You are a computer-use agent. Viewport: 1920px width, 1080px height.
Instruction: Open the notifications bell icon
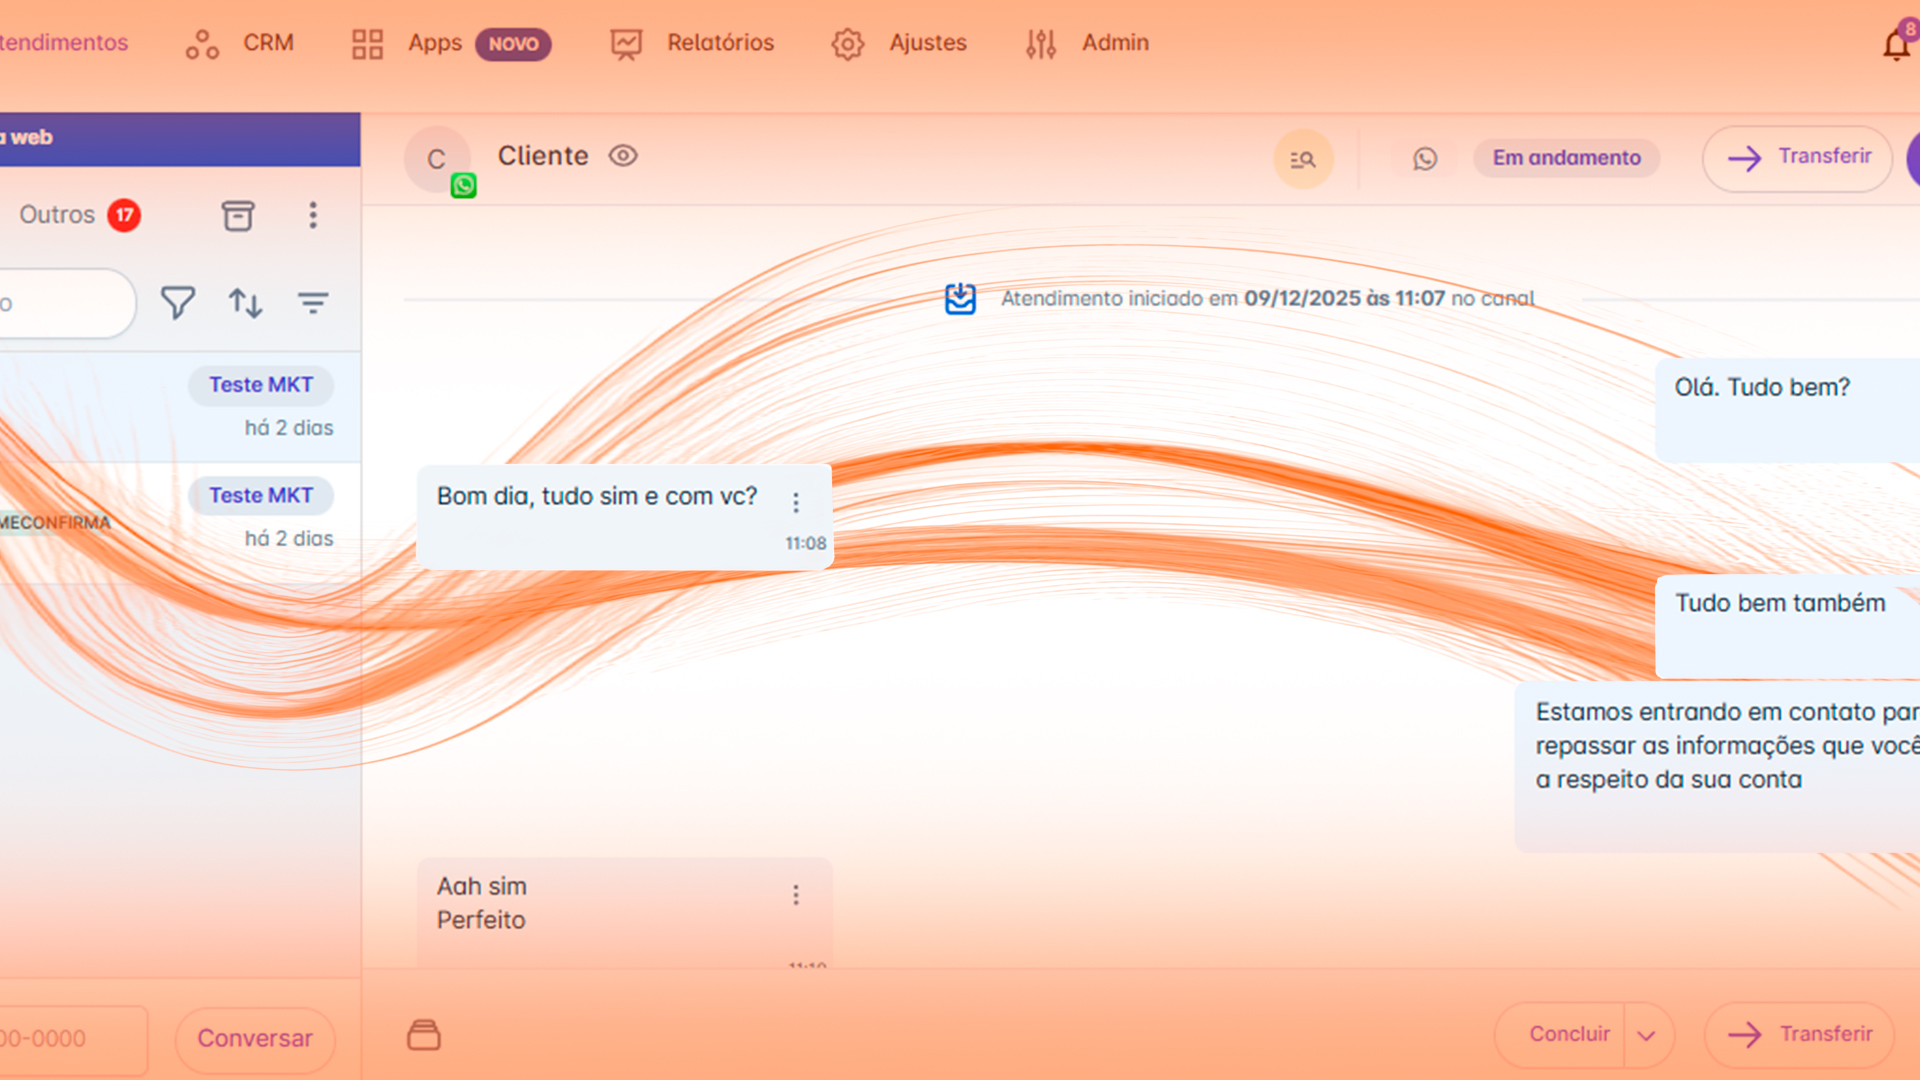[x=1895, y=44]
